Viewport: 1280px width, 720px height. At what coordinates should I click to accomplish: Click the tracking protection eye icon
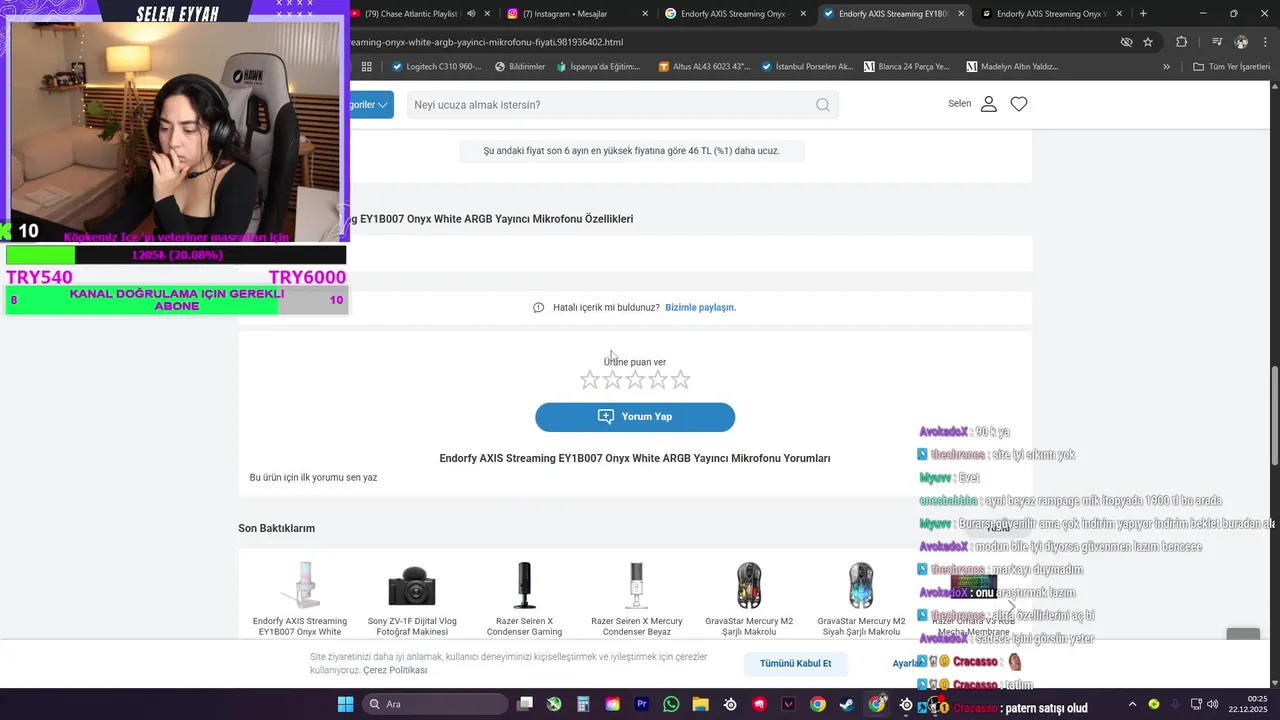(1126, 42)
